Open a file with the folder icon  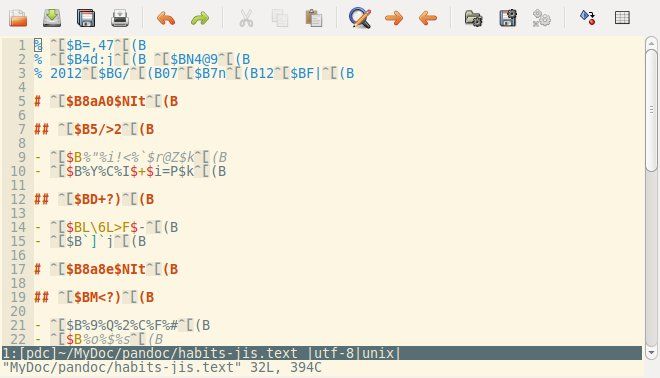(x=18, y=18)
